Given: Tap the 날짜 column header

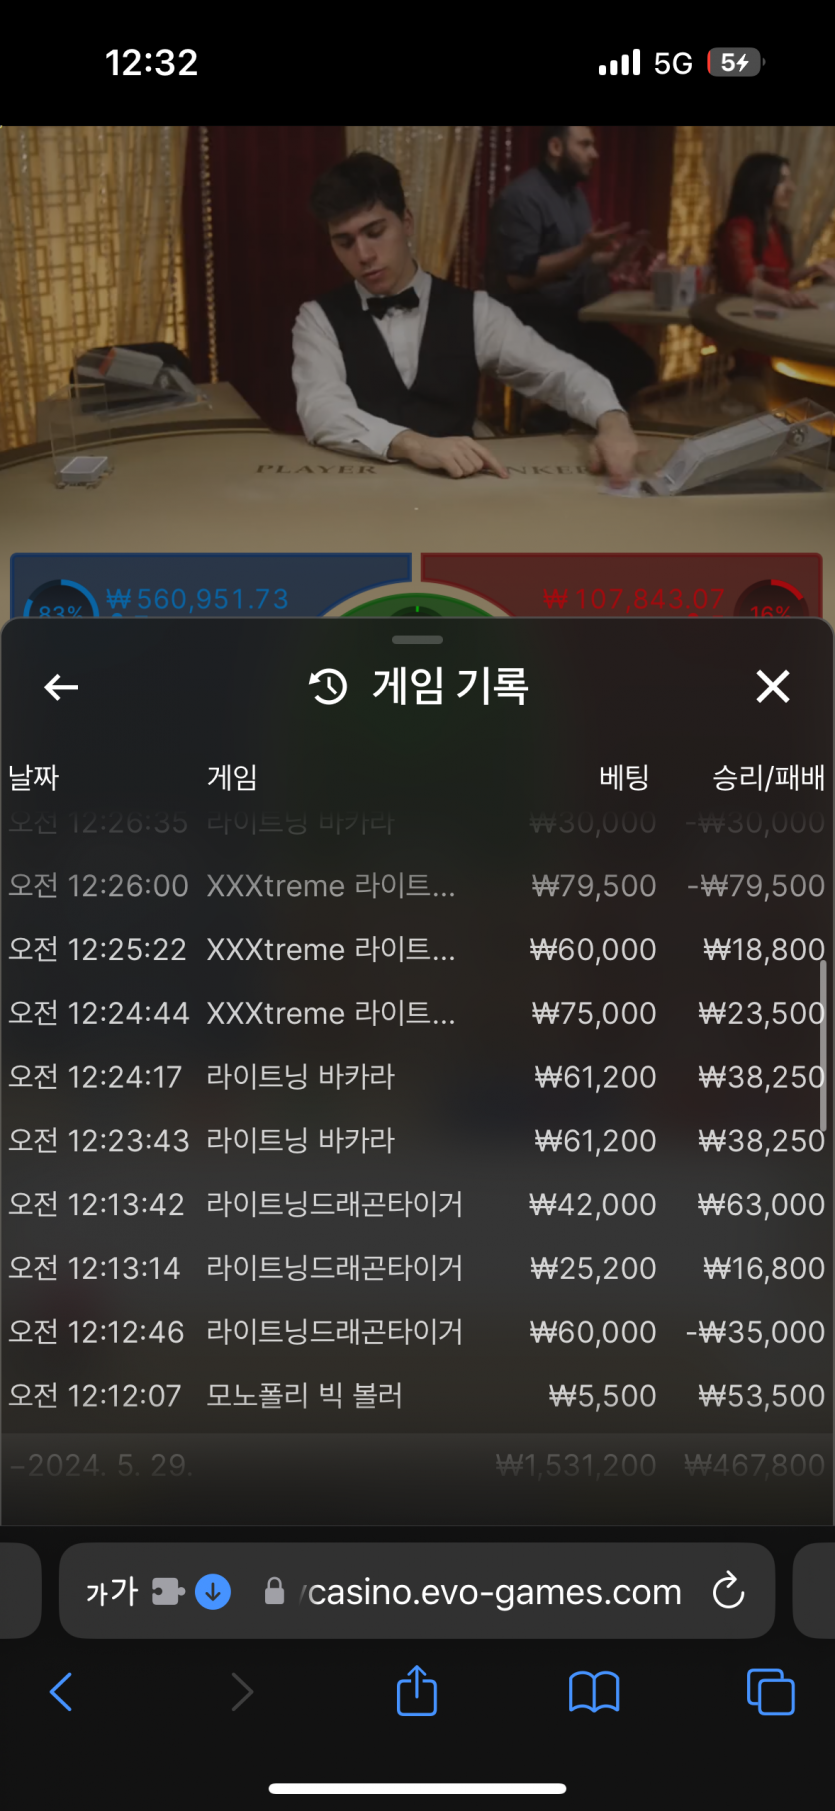Looking at the screenshot, I should 34,777.
